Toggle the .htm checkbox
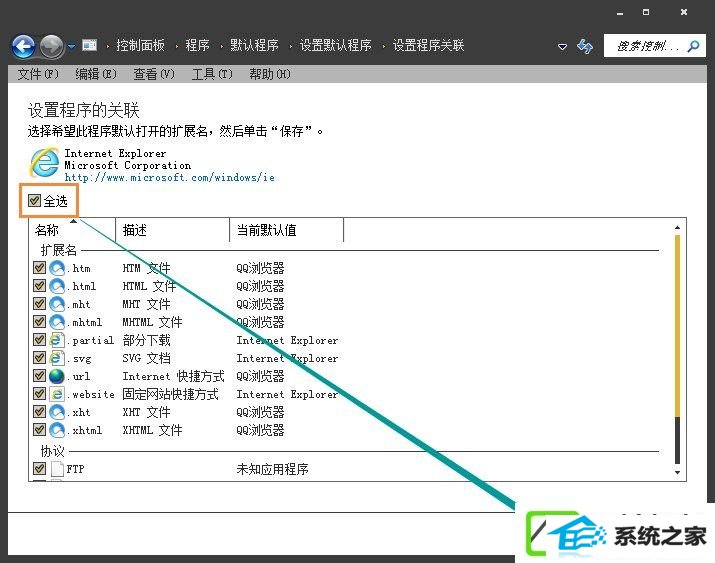This screenshot has width=715, height=563. pyautogui.click(x=39, y=268)
